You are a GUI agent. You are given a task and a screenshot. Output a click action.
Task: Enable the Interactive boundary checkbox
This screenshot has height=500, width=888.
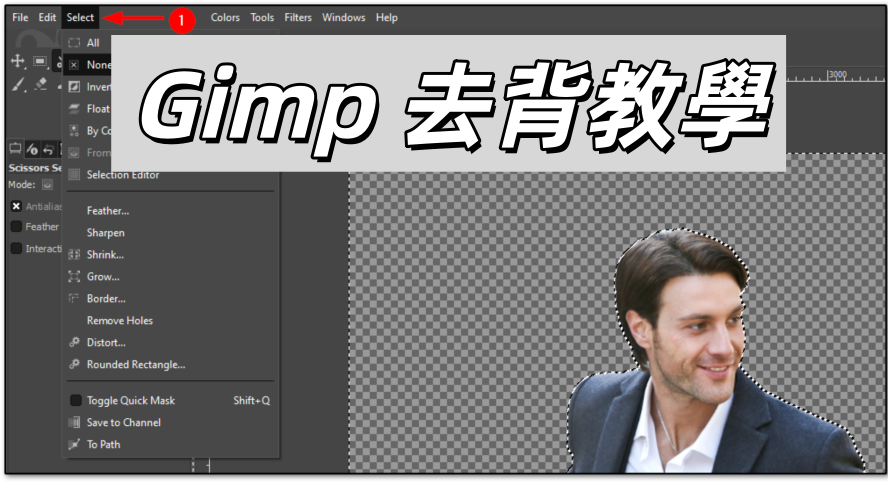(x=16, y=248)
